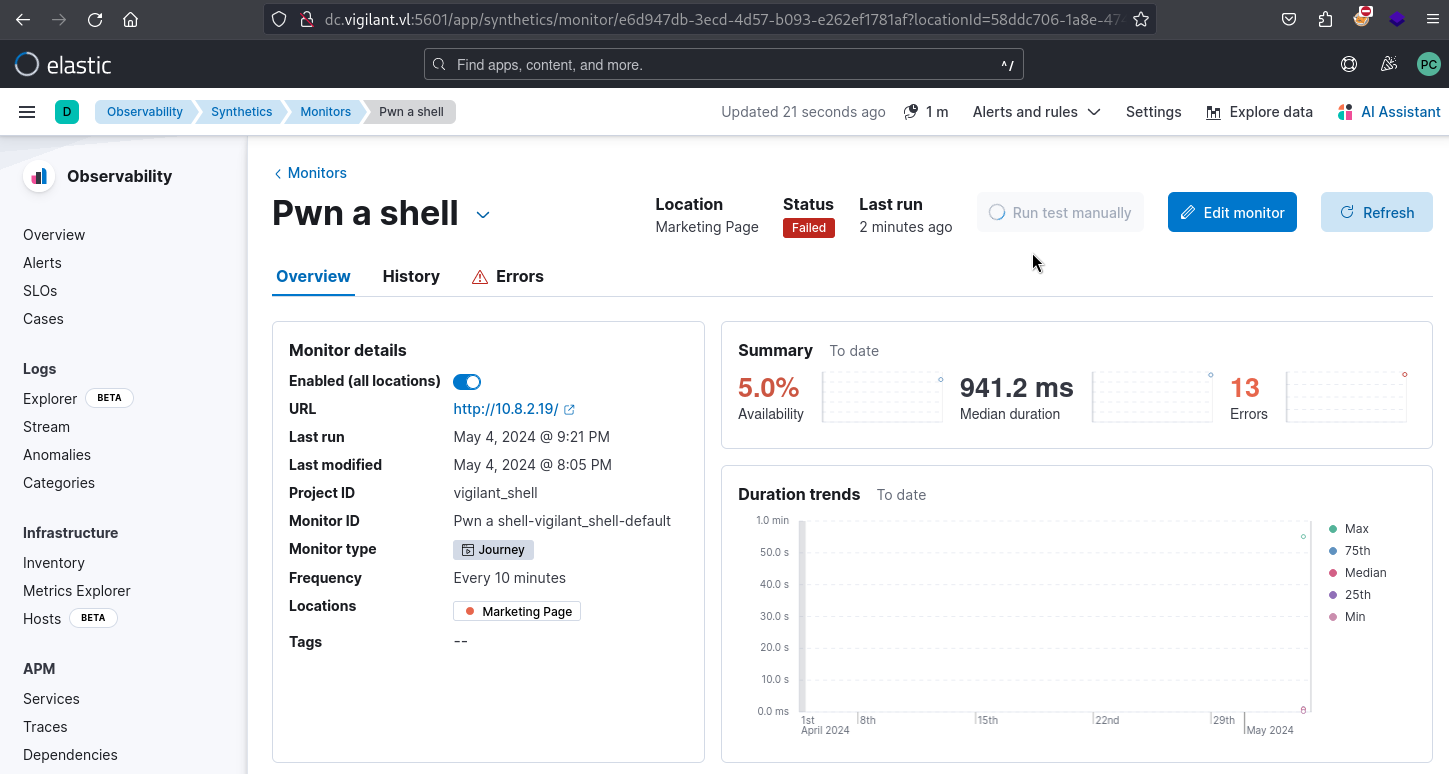Open the Firefox extensions puzzle icon
Viewport: 1449px width, 774px height.
(1326, 19)
